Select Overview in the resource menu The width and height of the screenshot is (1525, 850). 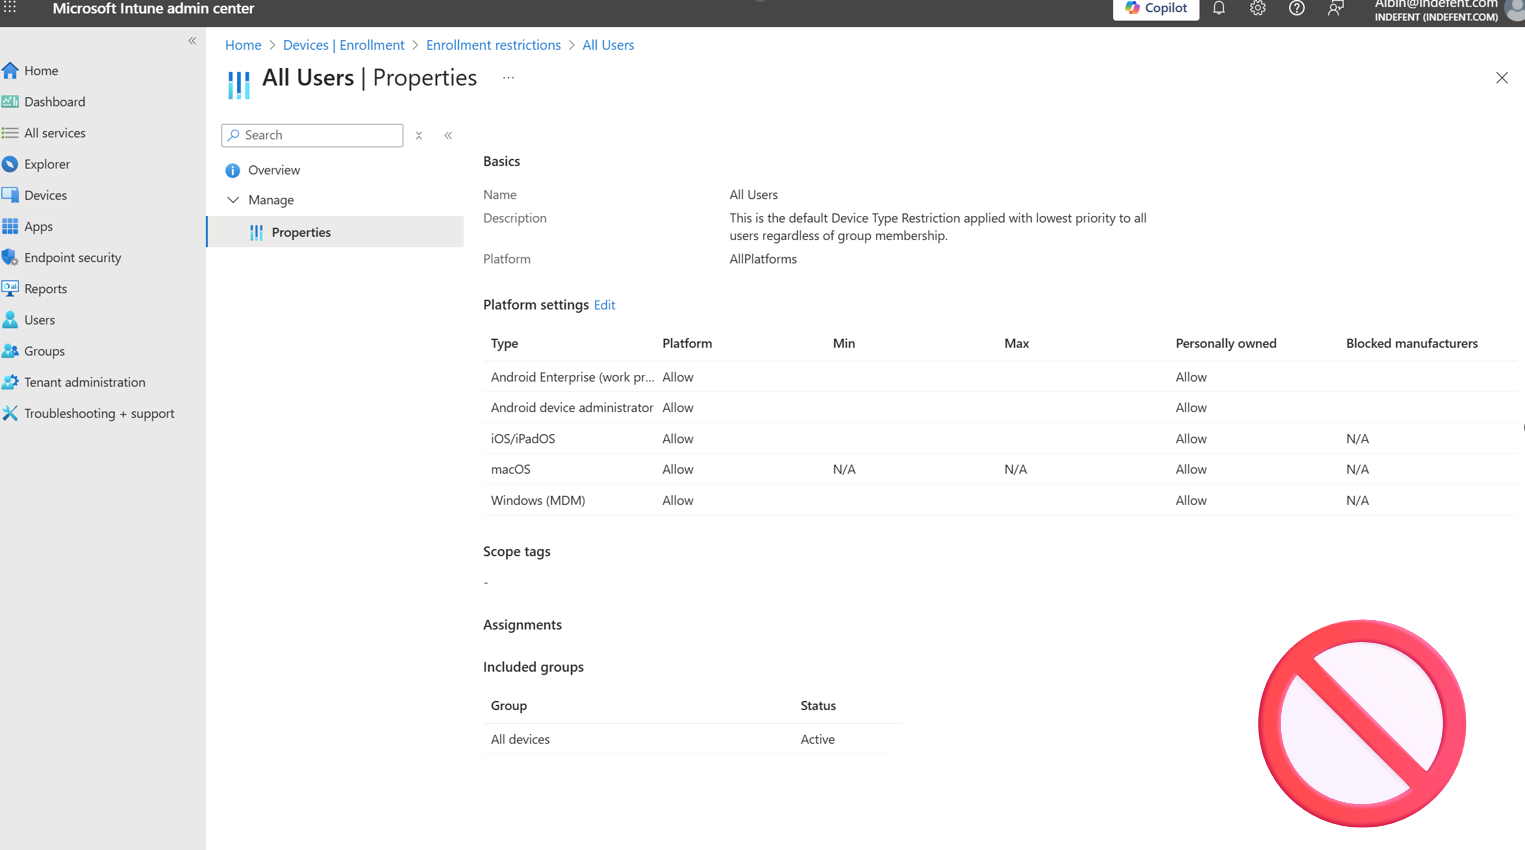pyautogui.click(x=273, y=170)
